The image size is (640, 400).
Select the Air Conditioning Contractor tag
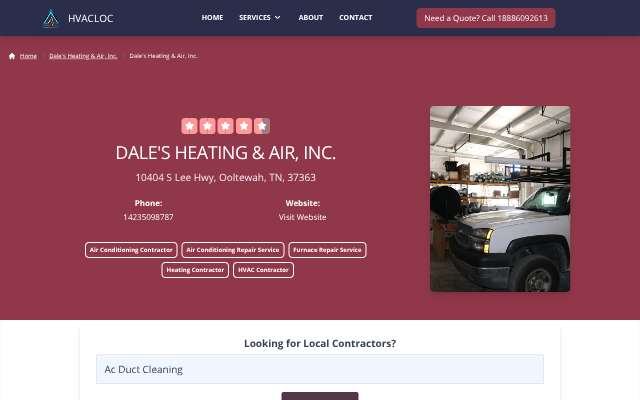[x=131, y=250]
